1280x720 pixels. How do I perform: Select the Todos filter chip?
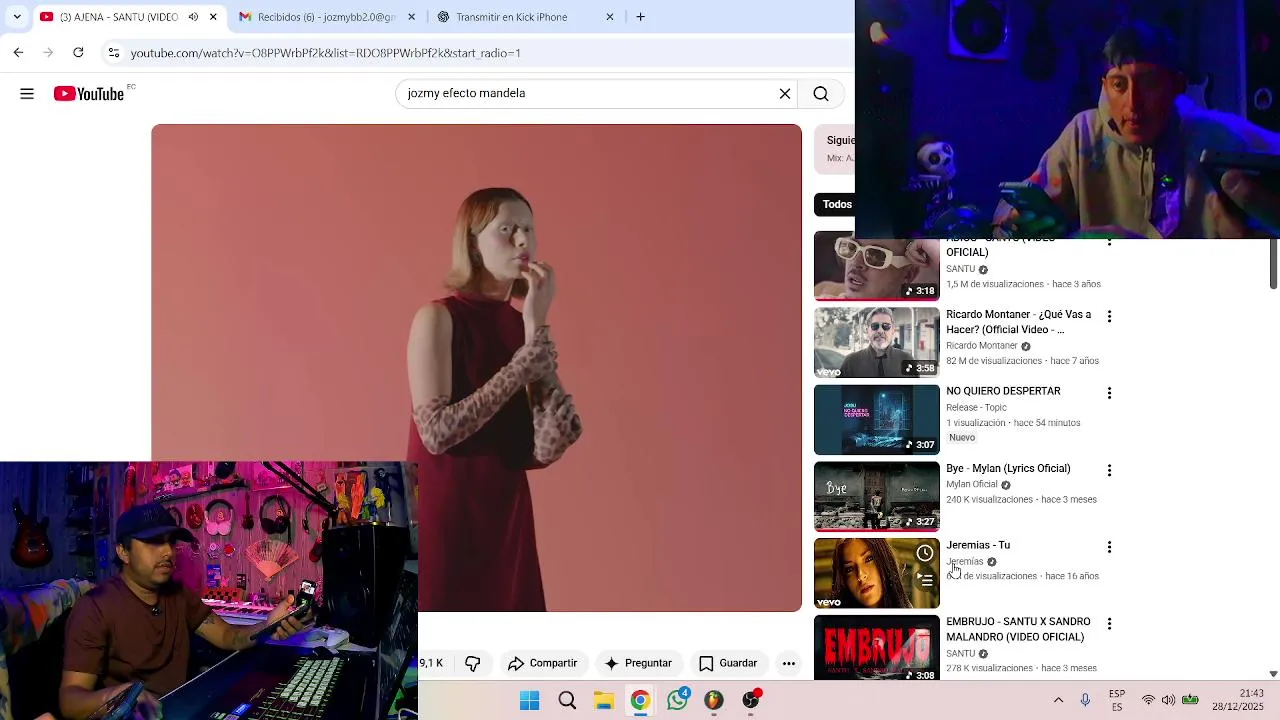tap(836, 204)
